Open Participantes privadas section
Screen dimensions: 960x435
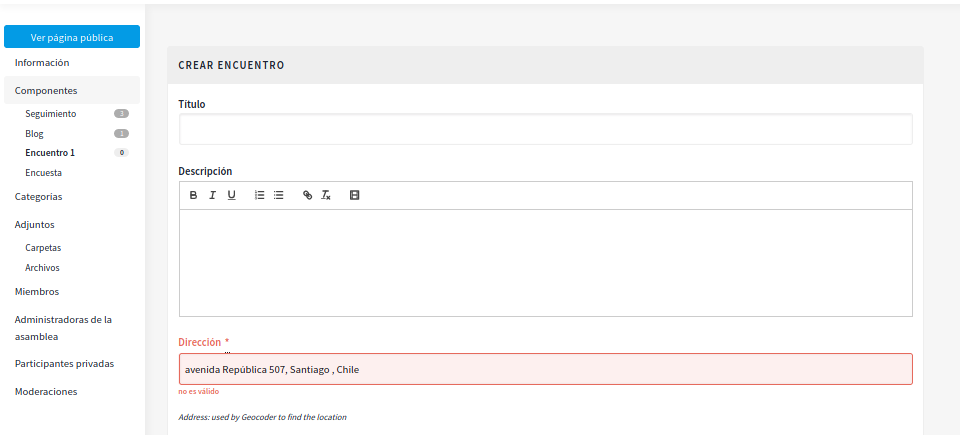pyautogui.click(x=64, y=363)
